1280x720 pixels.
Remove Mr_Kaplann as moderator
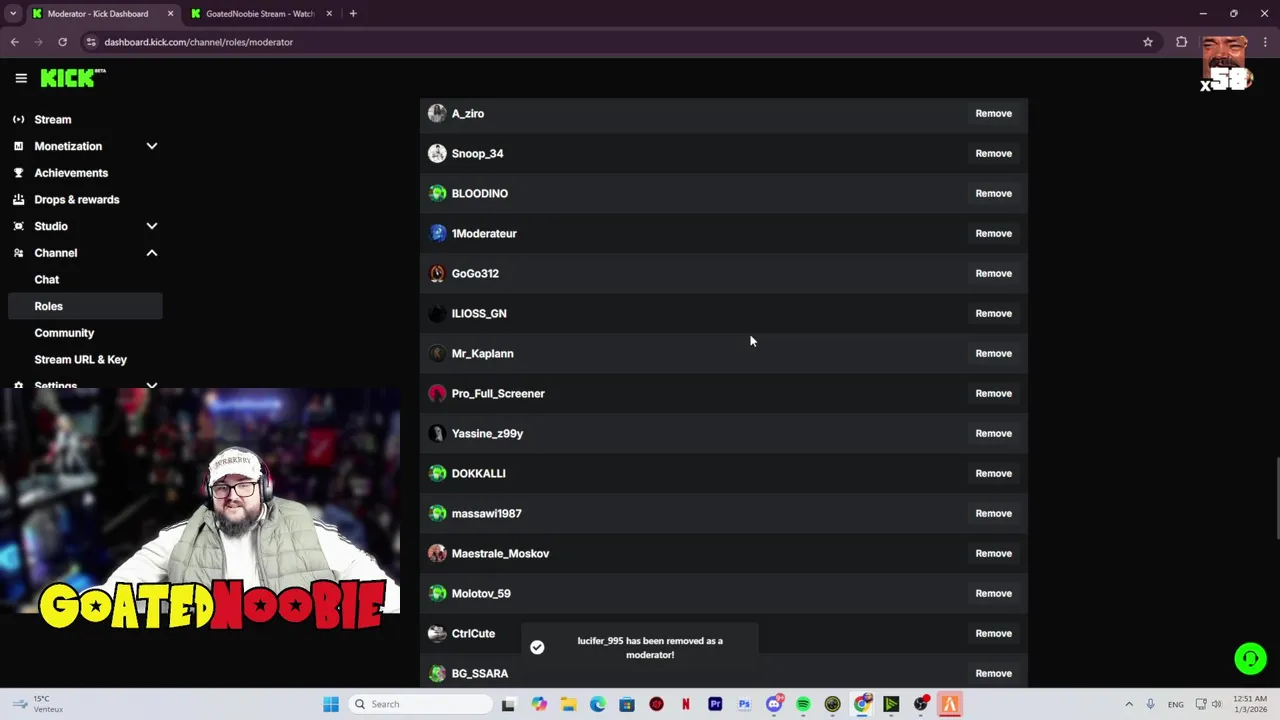point(993,353)
